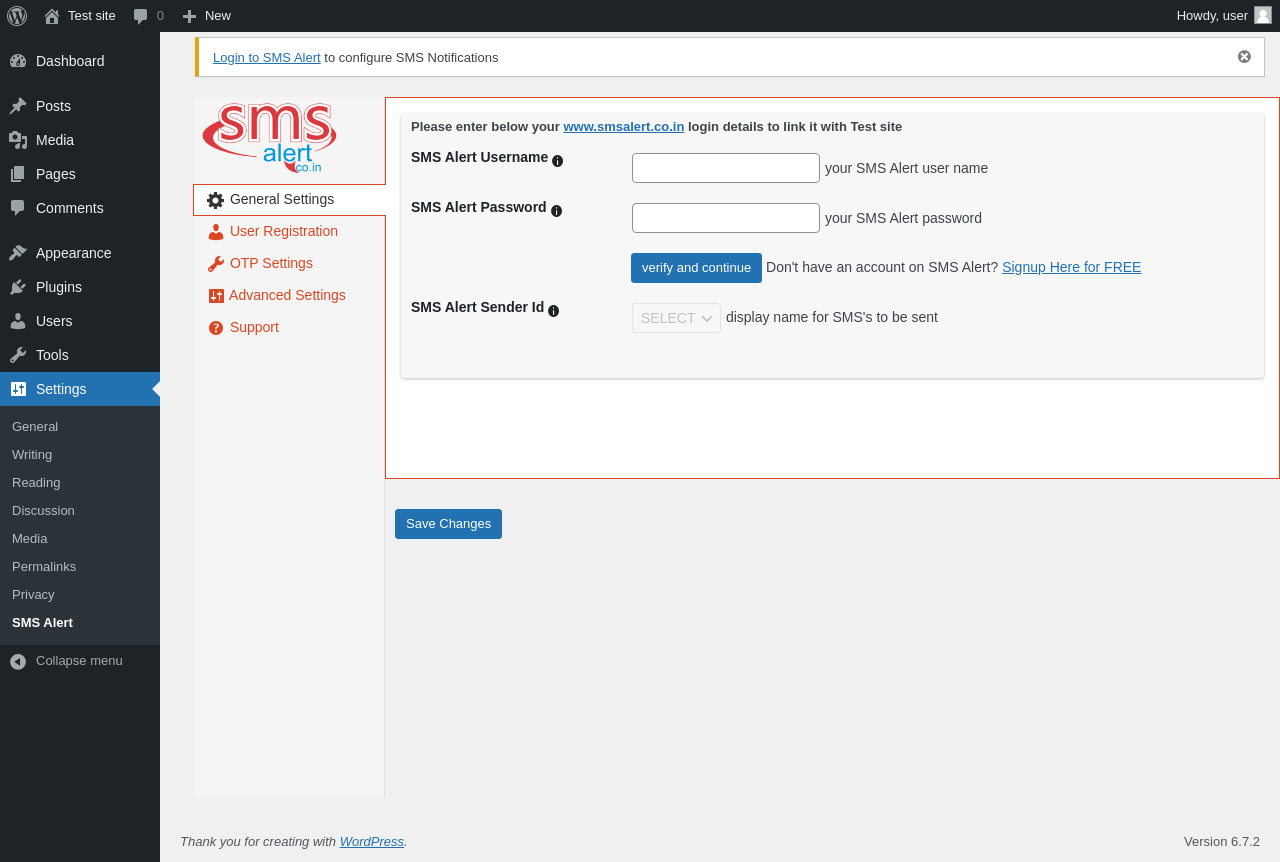Click the WordPress logo icon
The width and height of the screenshot is (1280, 862).
[17, 15]
